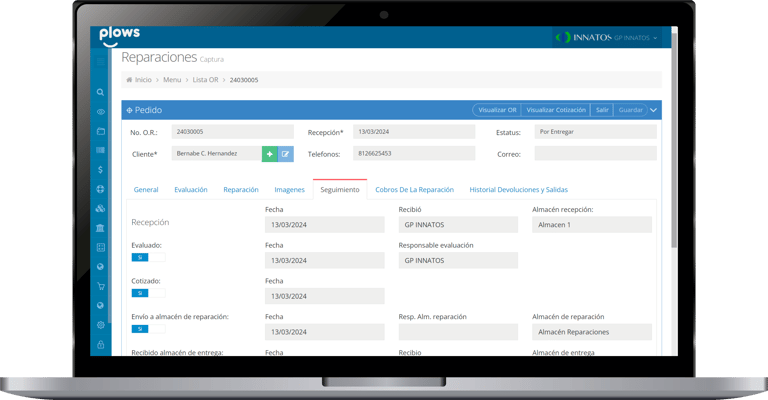
Task: Collapse the Pedido panel chevron
Action: point(653,110)
